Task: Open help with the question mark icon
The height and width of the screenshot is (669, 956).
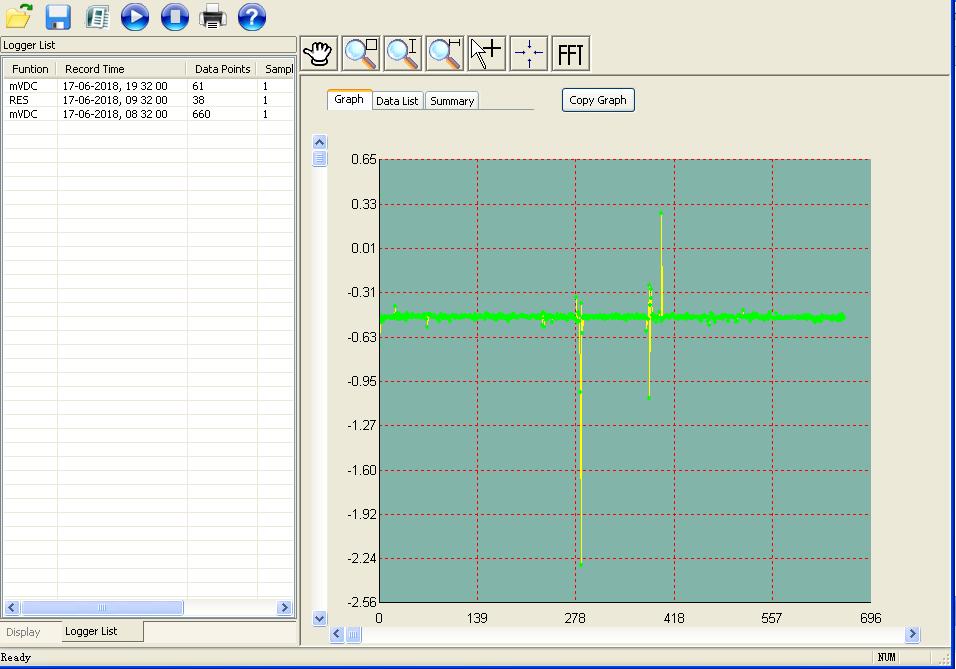Action: [252, 16]
